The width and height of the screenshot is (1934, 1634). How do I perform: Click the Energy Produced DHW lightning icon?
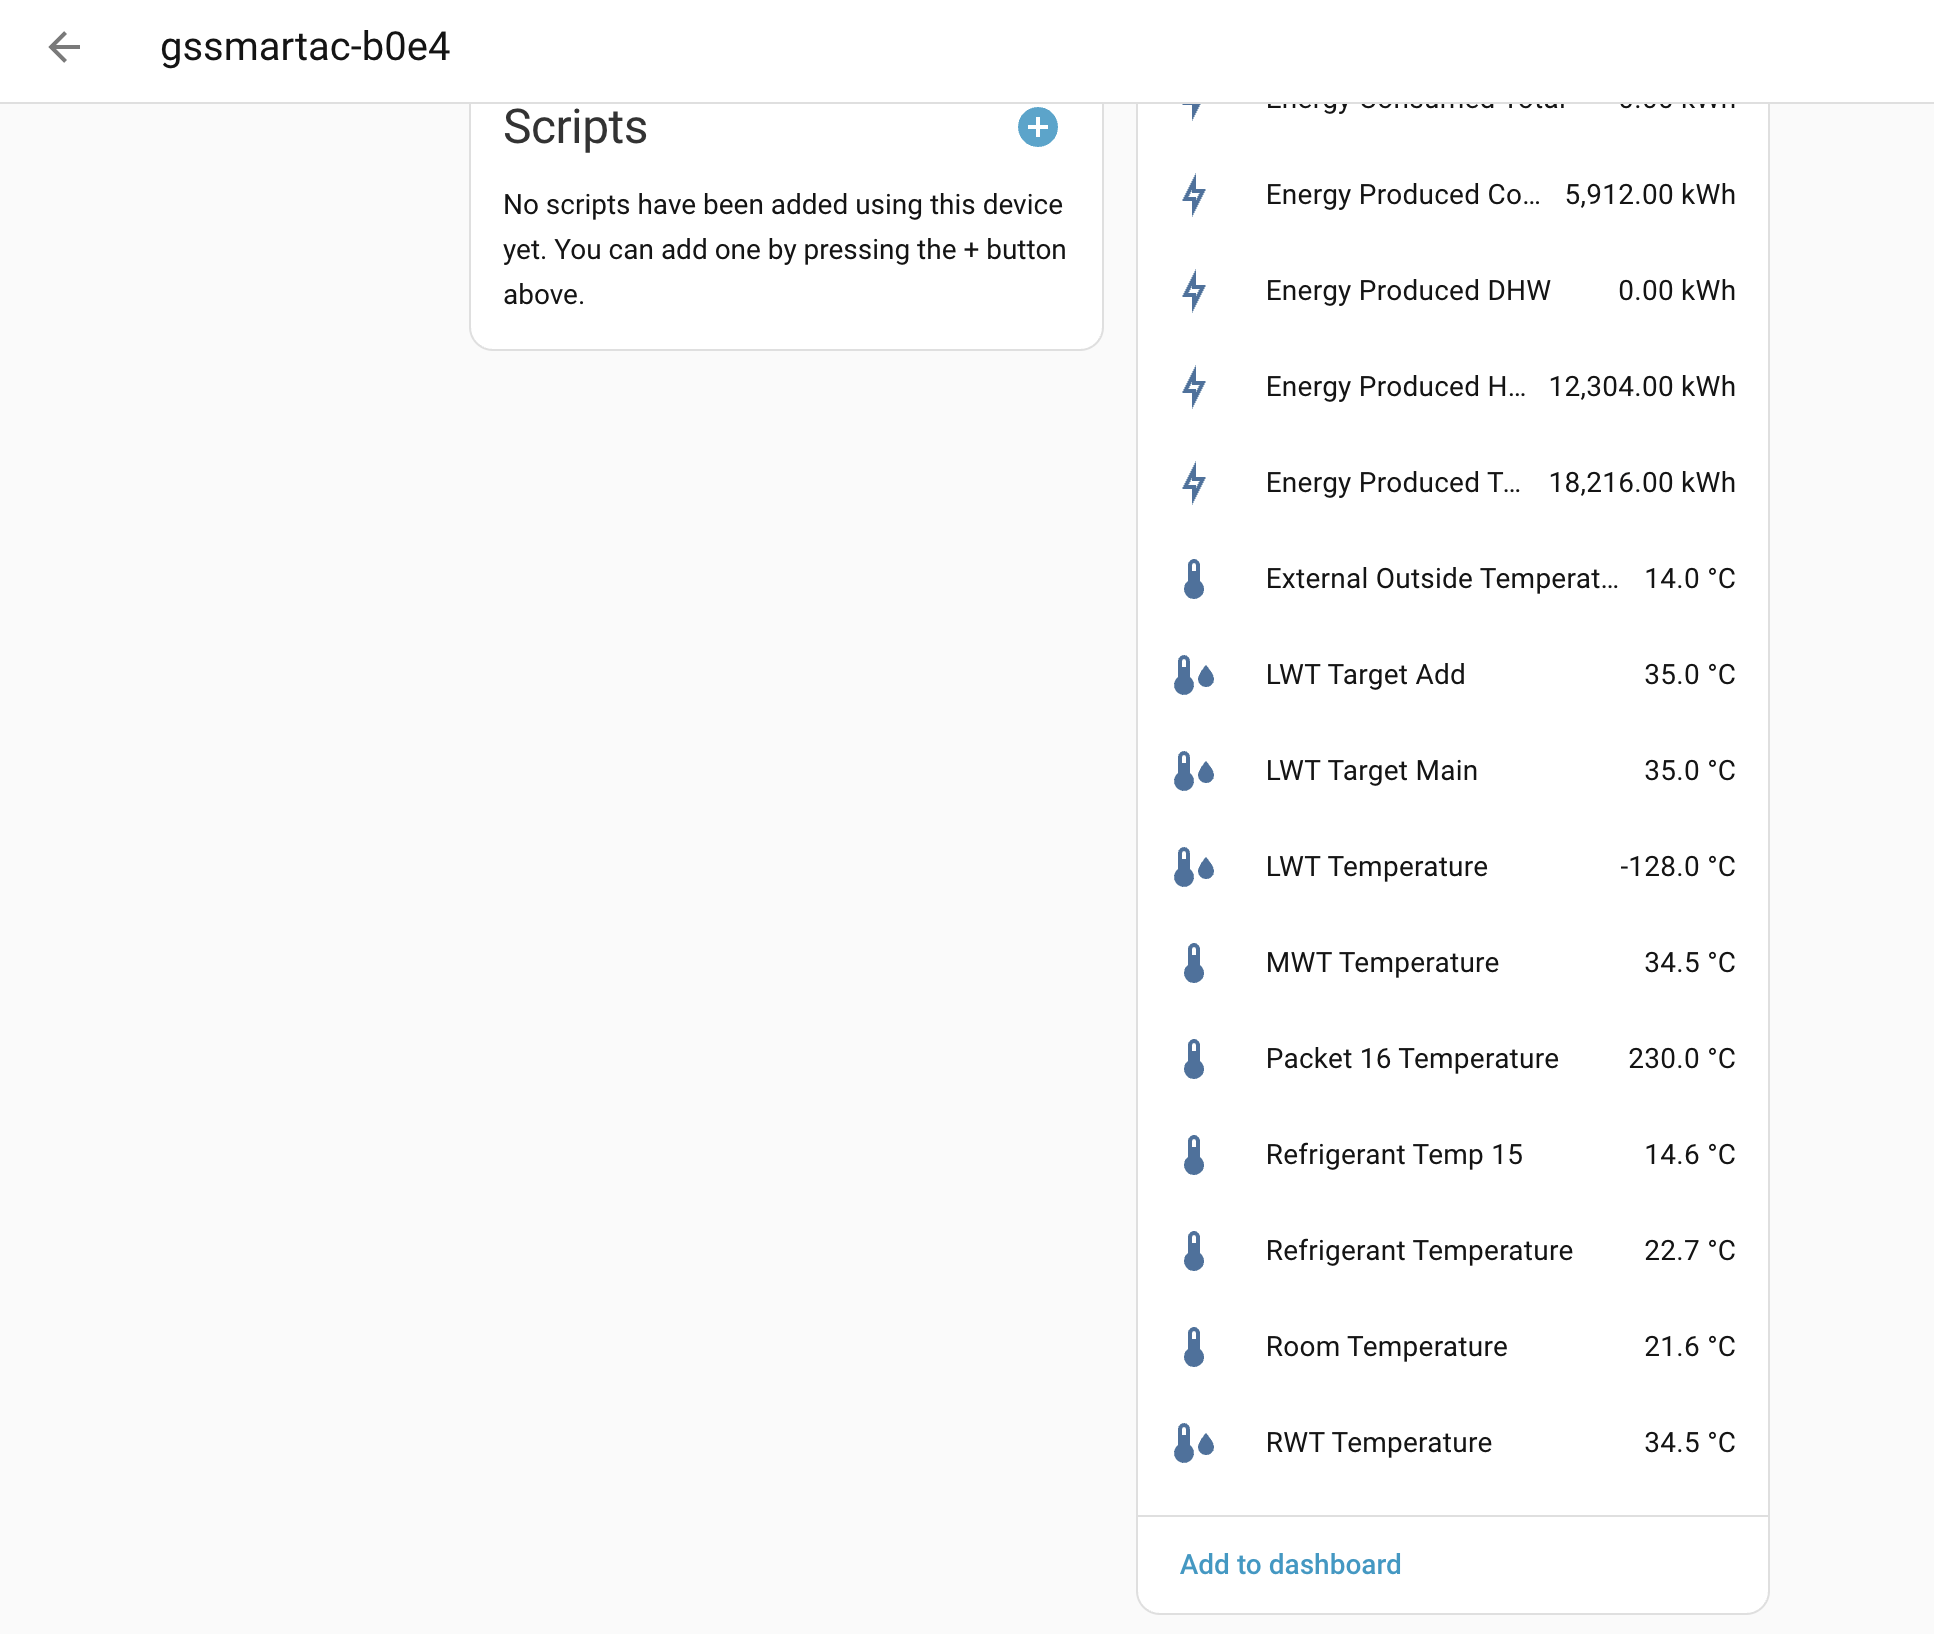pos(1193,291)
